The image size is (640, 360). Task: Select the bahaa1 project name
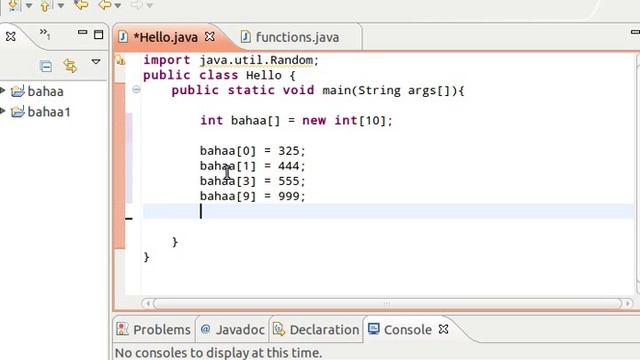49,112
